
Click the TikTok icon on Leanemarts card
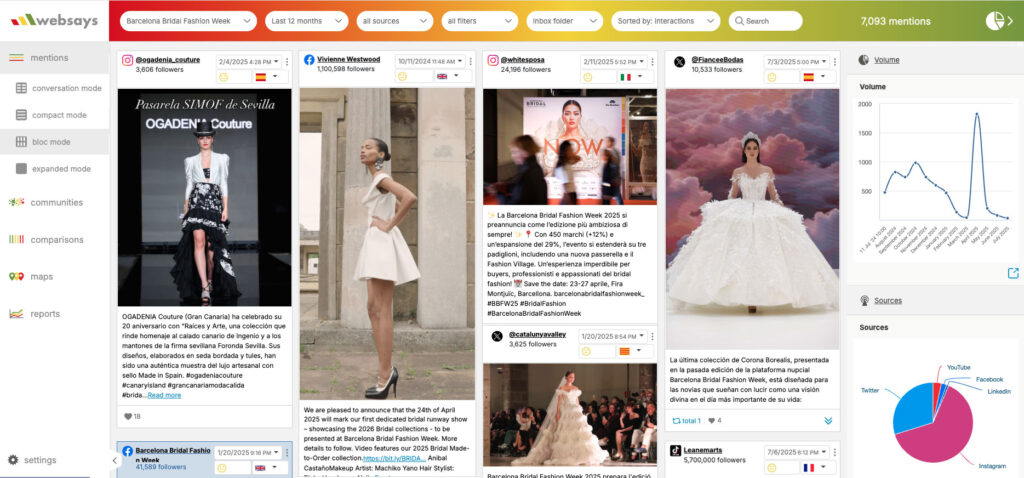pos(676,451)
